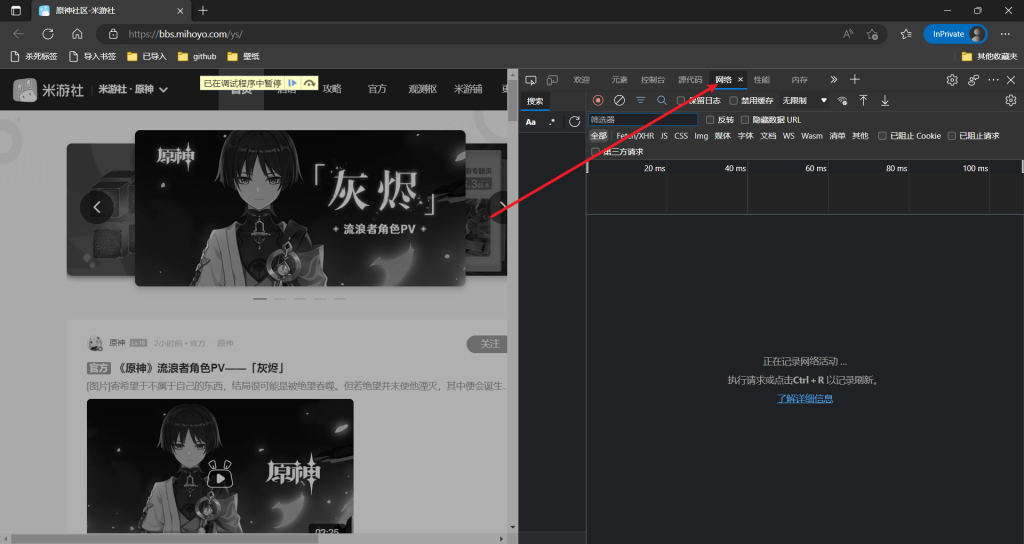This screenshot has height=544, width=1024.
Task: Tick the 隐藏数据 URL checkbox
Action: [744, 120]
